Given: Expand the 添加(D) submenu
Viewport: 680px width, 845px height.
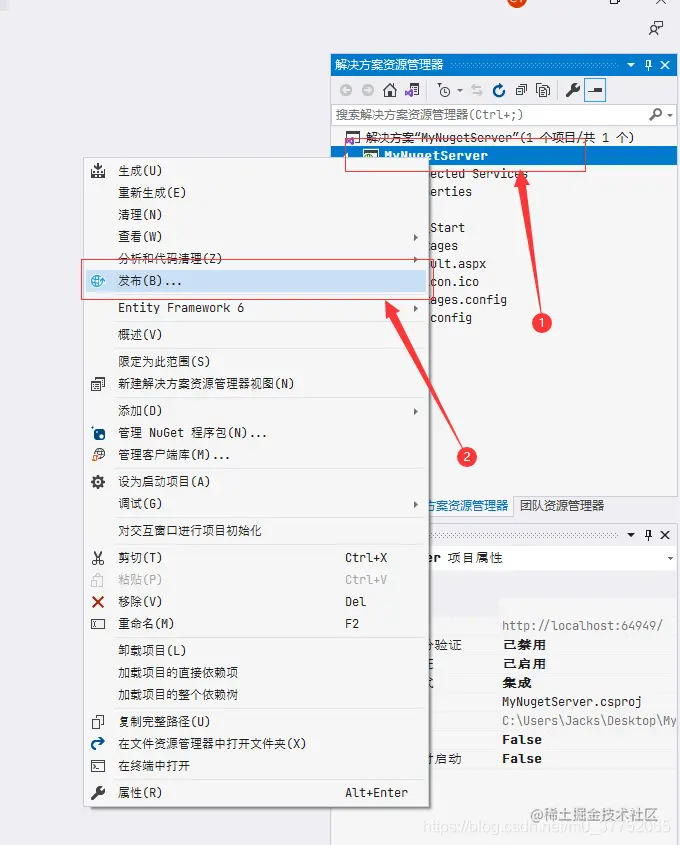Looking at the screenshot, I should [256, 411].
